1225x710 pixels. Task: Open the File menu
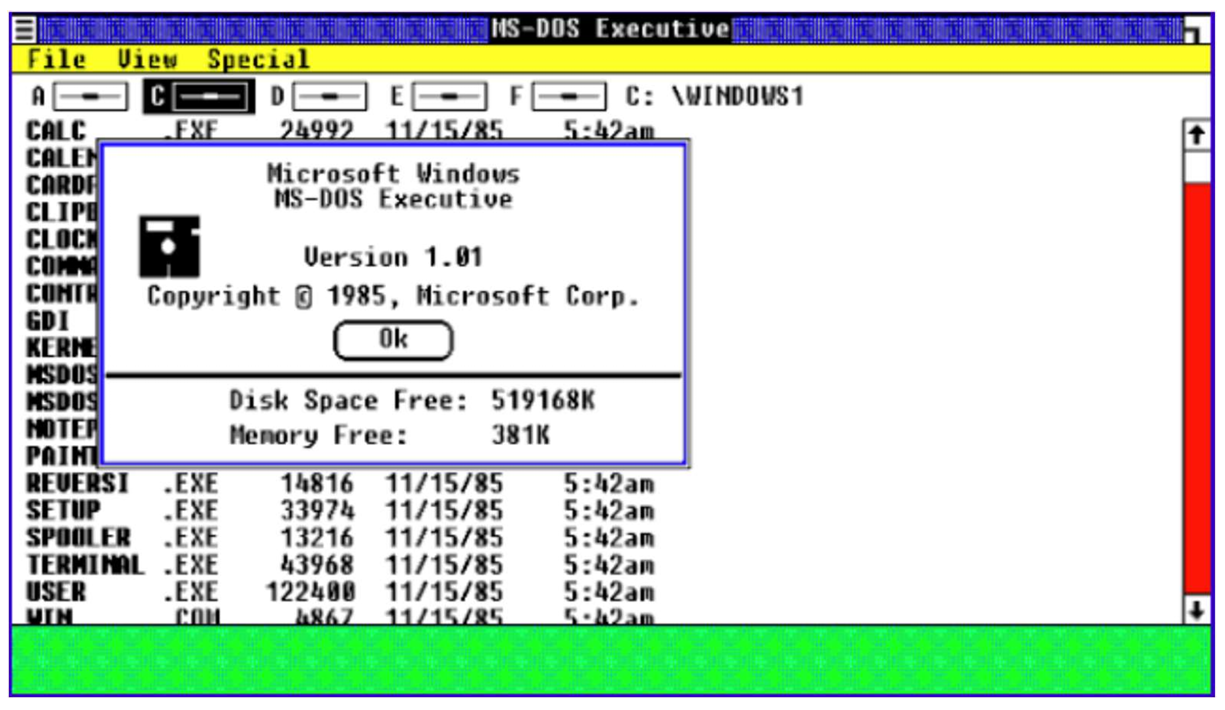pos(56,60)
